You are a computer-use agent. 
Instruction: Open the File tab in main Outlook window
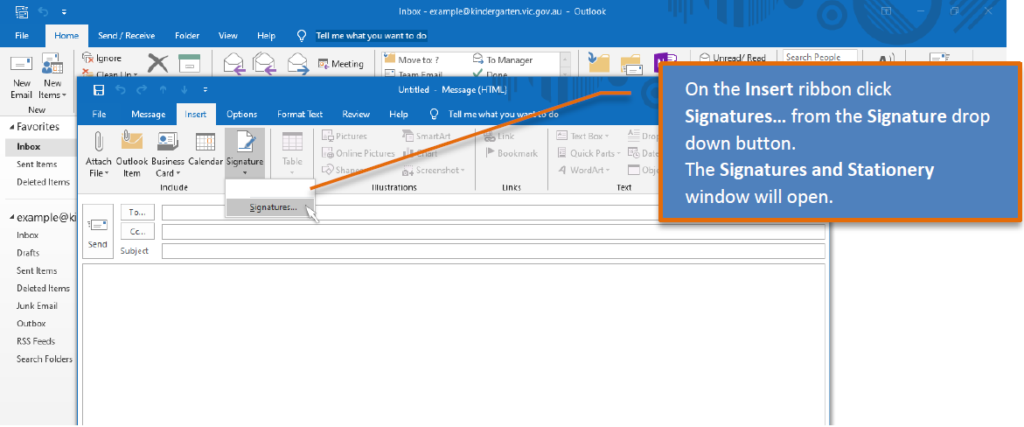click(x=22, y=36)
